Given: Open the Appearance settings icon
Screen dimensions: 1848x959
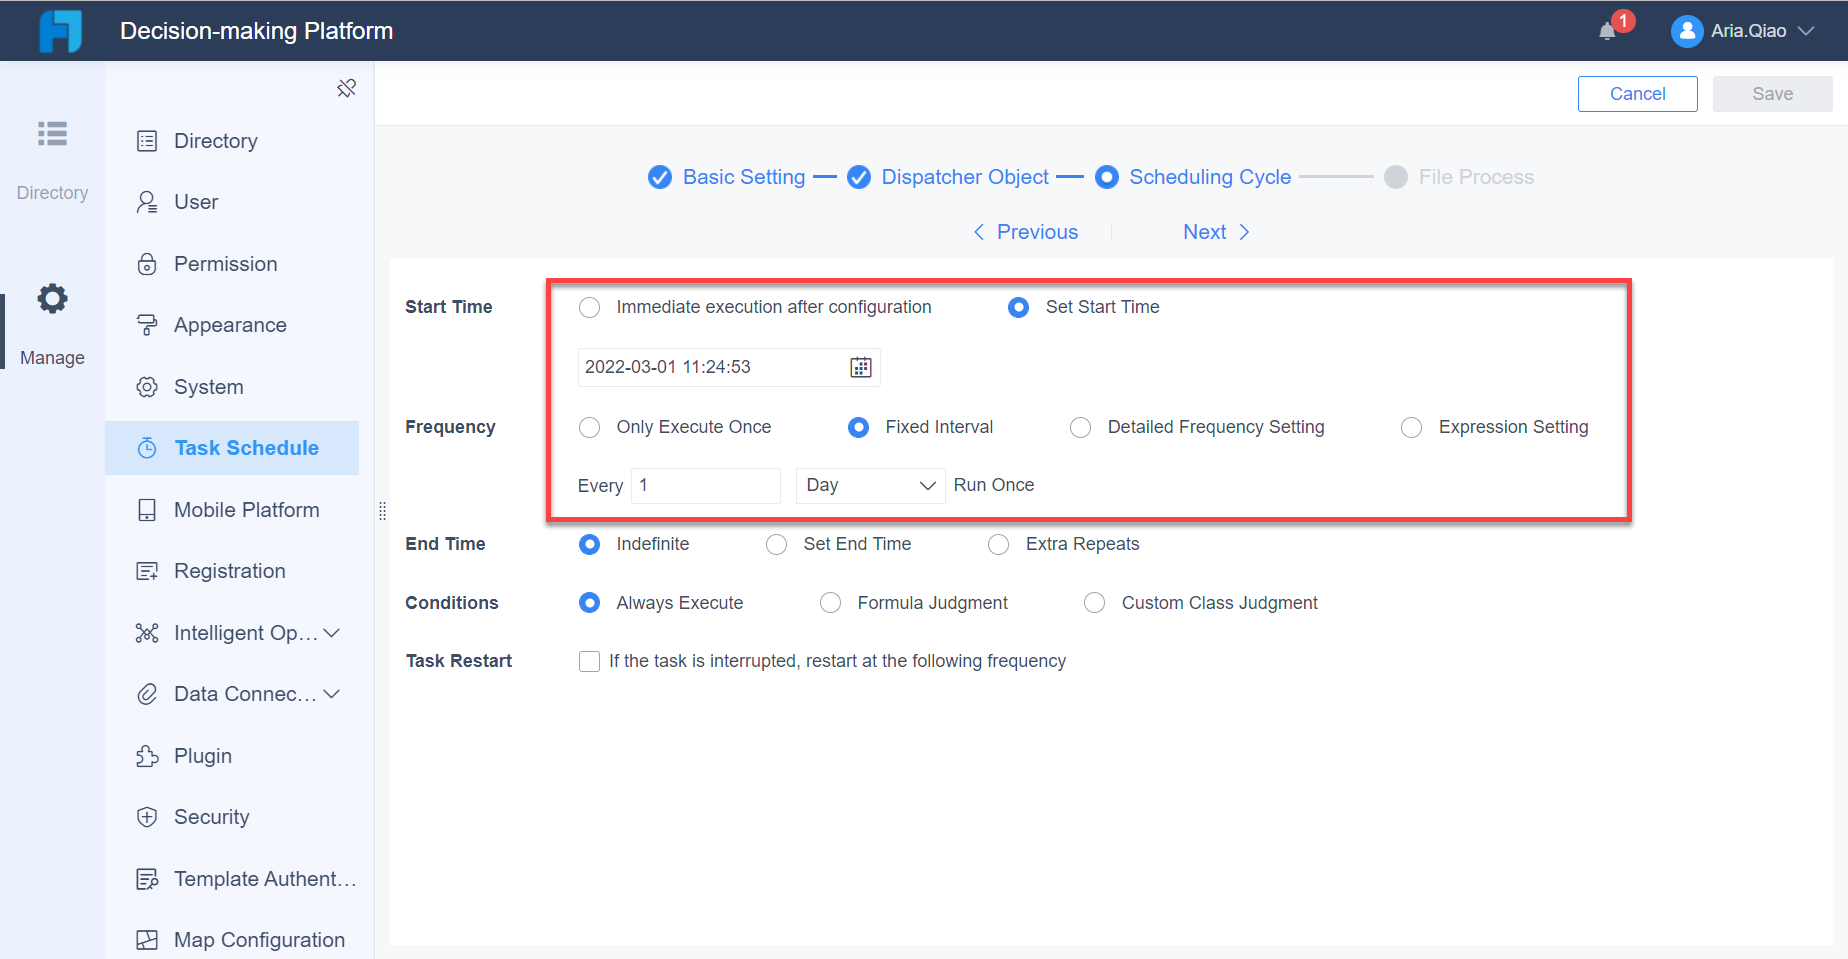Looking at the screenshot, I should (147, 324).
